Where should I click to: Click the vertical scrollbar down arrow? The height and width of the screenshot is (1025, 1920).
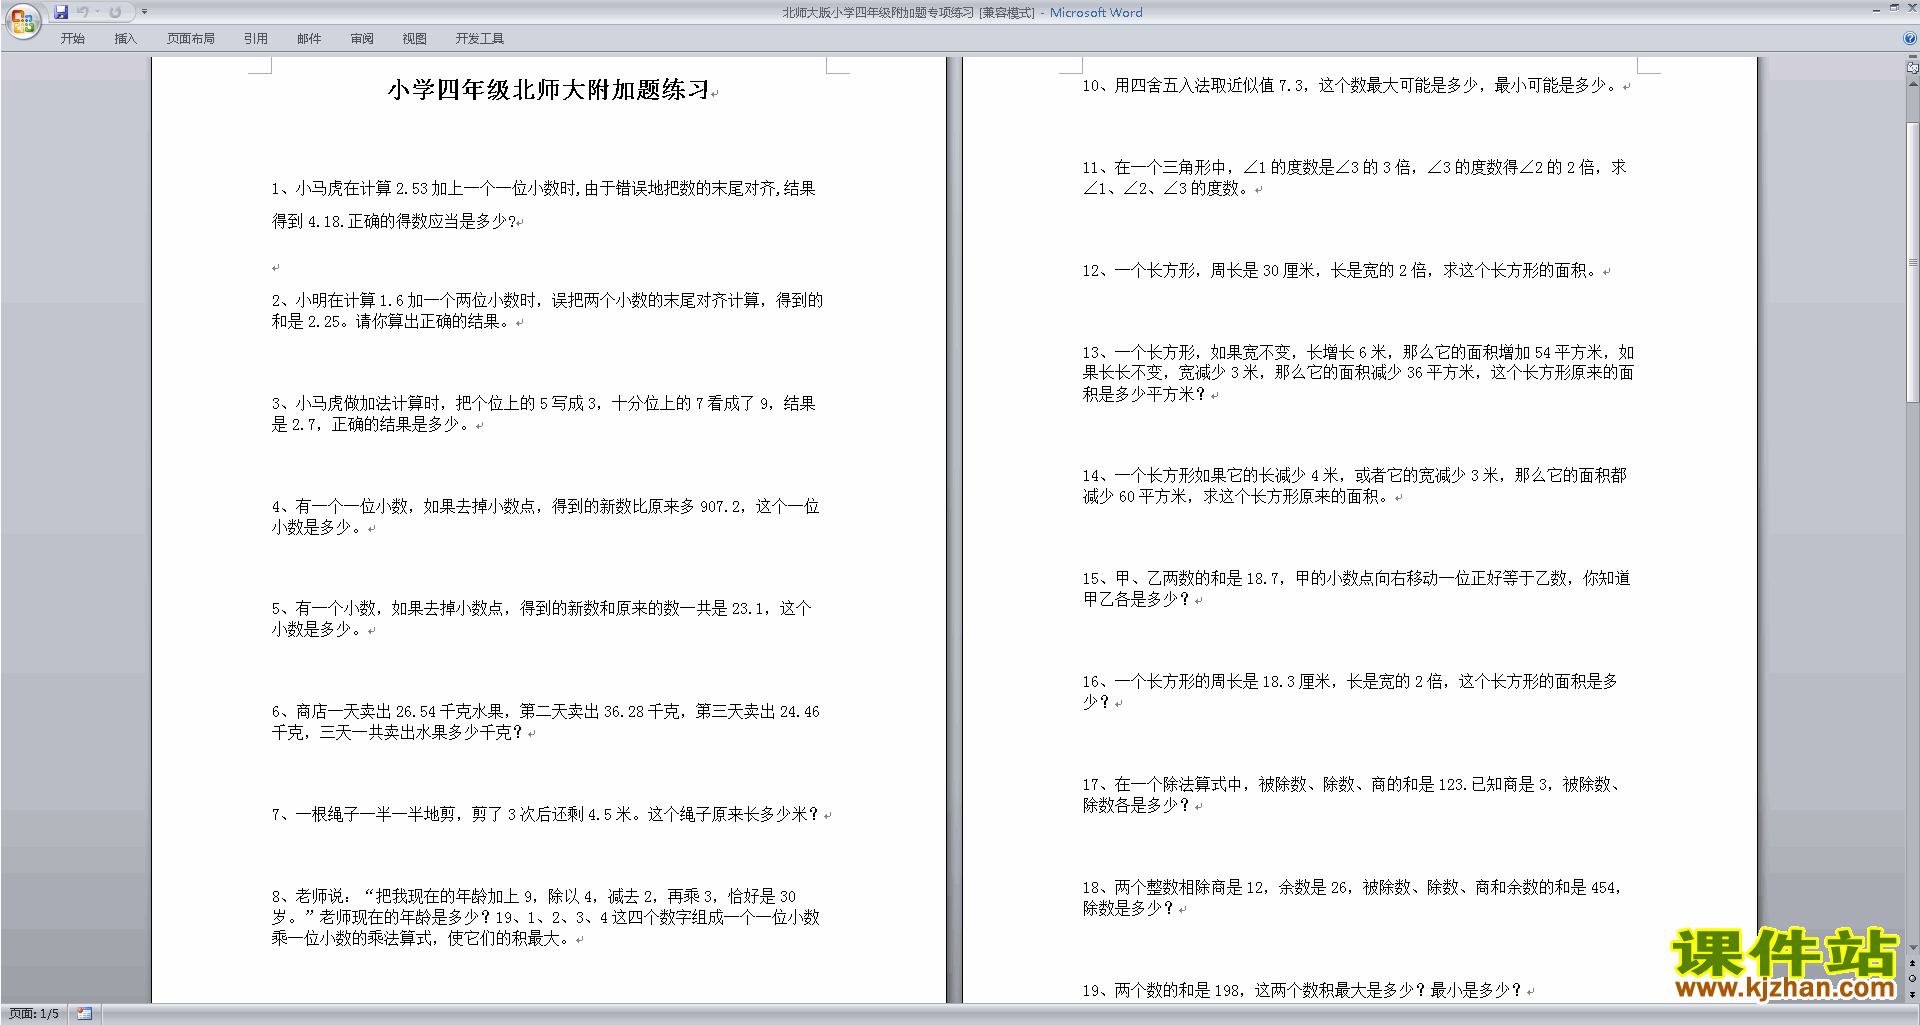(x=1912, y=947)
